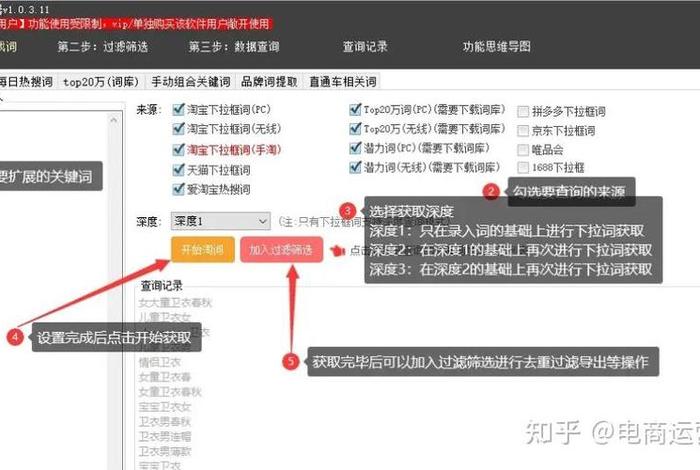Click the orange start query button
Image resolution: width=700 pixels, height=470 pixels.
pos(203,249)
